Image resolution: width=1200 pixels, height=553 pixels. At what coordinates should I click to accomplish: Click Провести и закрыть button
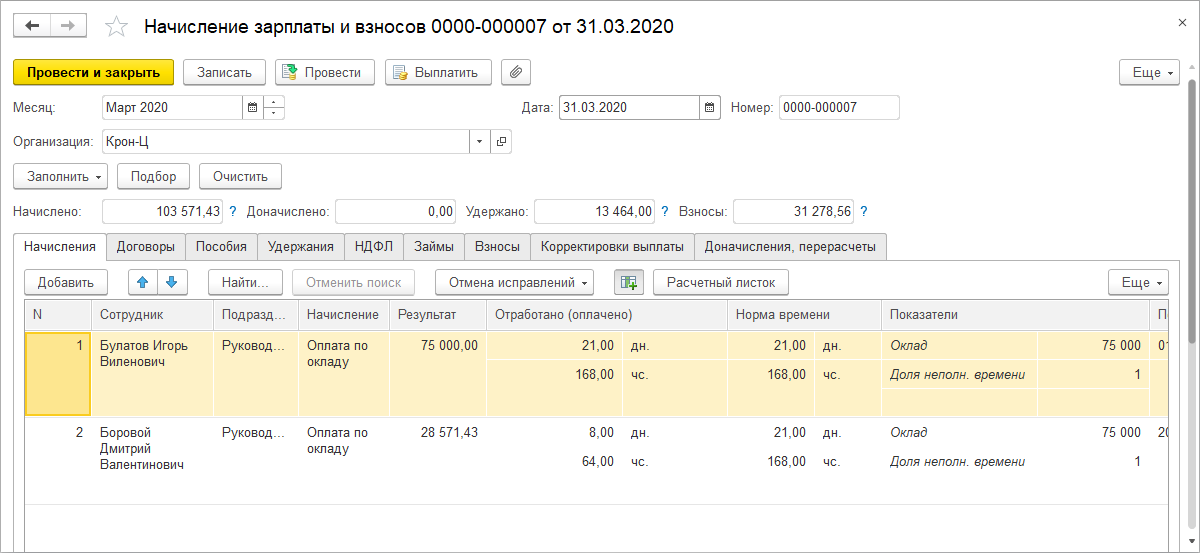pos(94,72)
